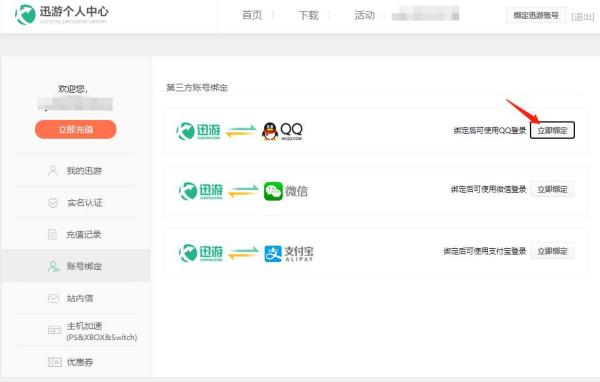Image resolution: width=600 pixels, height=382 pixels.
Task: Click exchange arrows in QQ row
Action: click(241, 131)
